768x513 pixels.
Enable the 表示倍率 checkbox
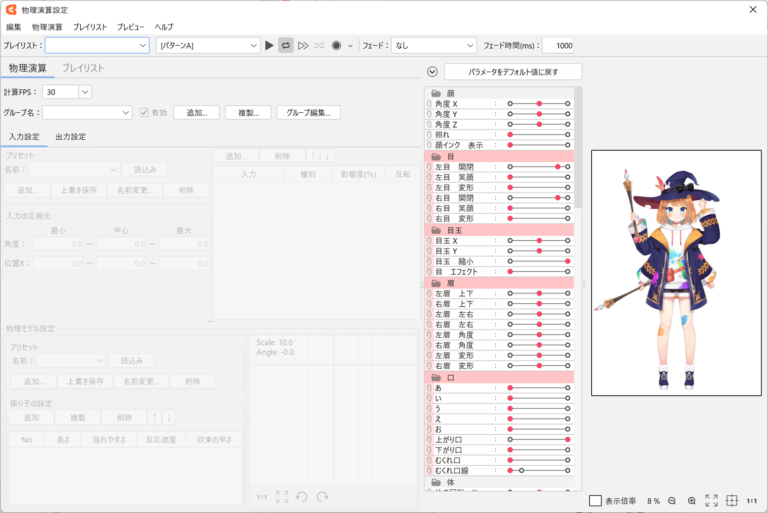595,500
